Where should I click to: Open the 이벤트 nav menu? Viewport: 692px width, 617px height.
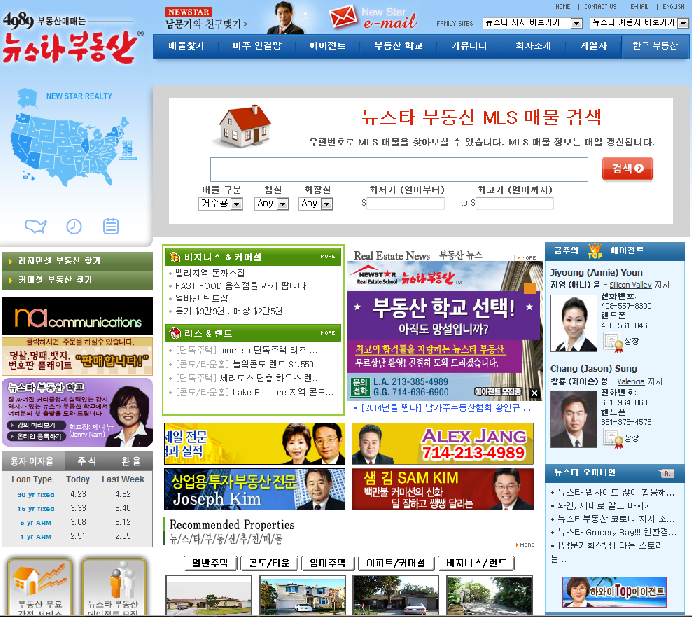click(327, 46)
